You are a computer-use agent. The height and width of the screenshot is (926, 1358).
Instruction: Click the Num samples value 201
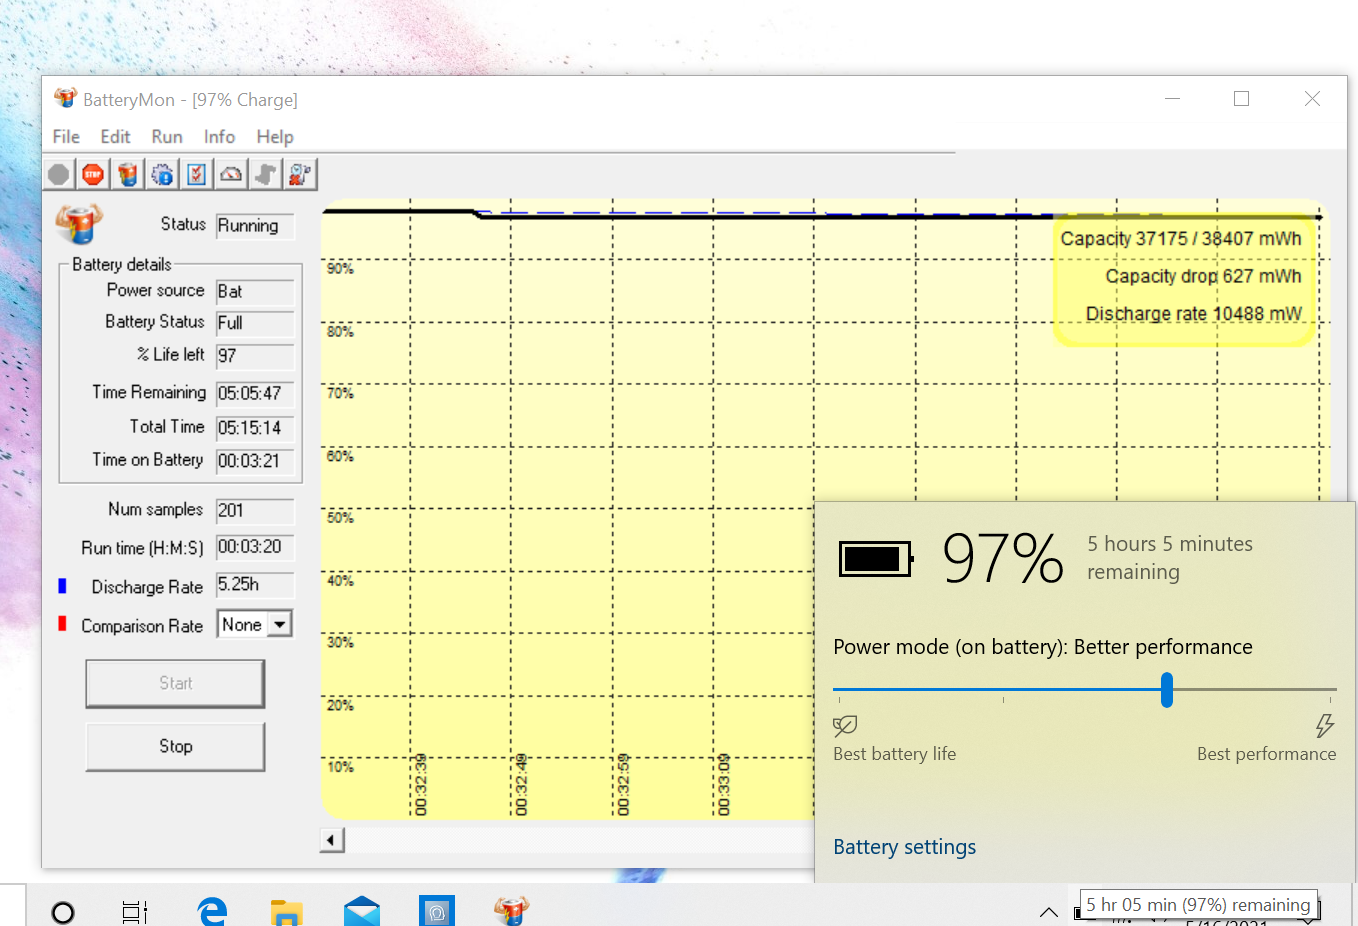click(x=255, y=511)
